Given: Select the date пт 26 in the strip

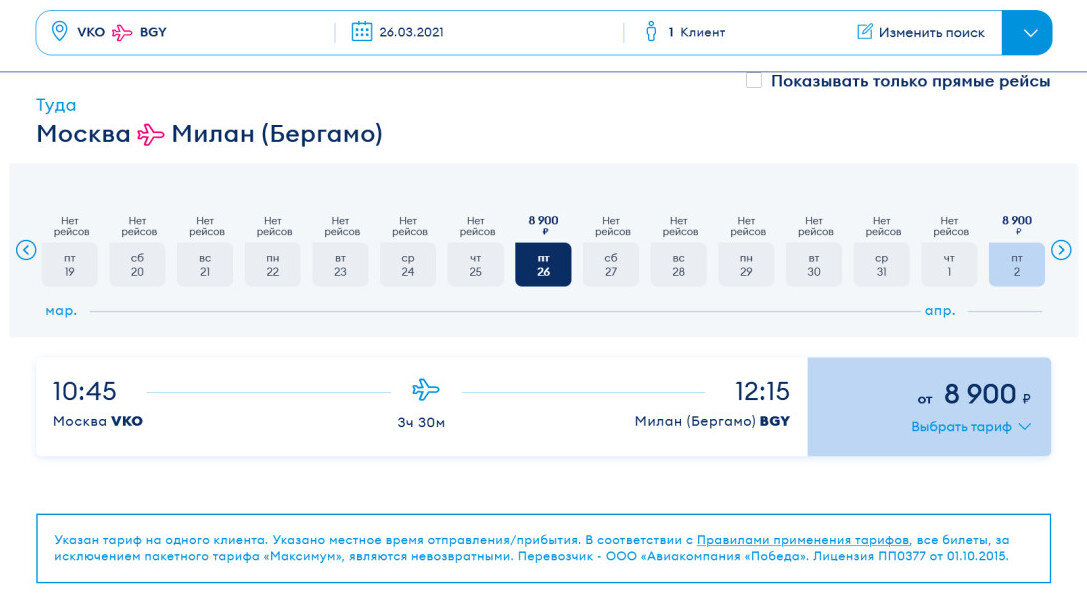Looking at the screenshot, I should (543, 263).
